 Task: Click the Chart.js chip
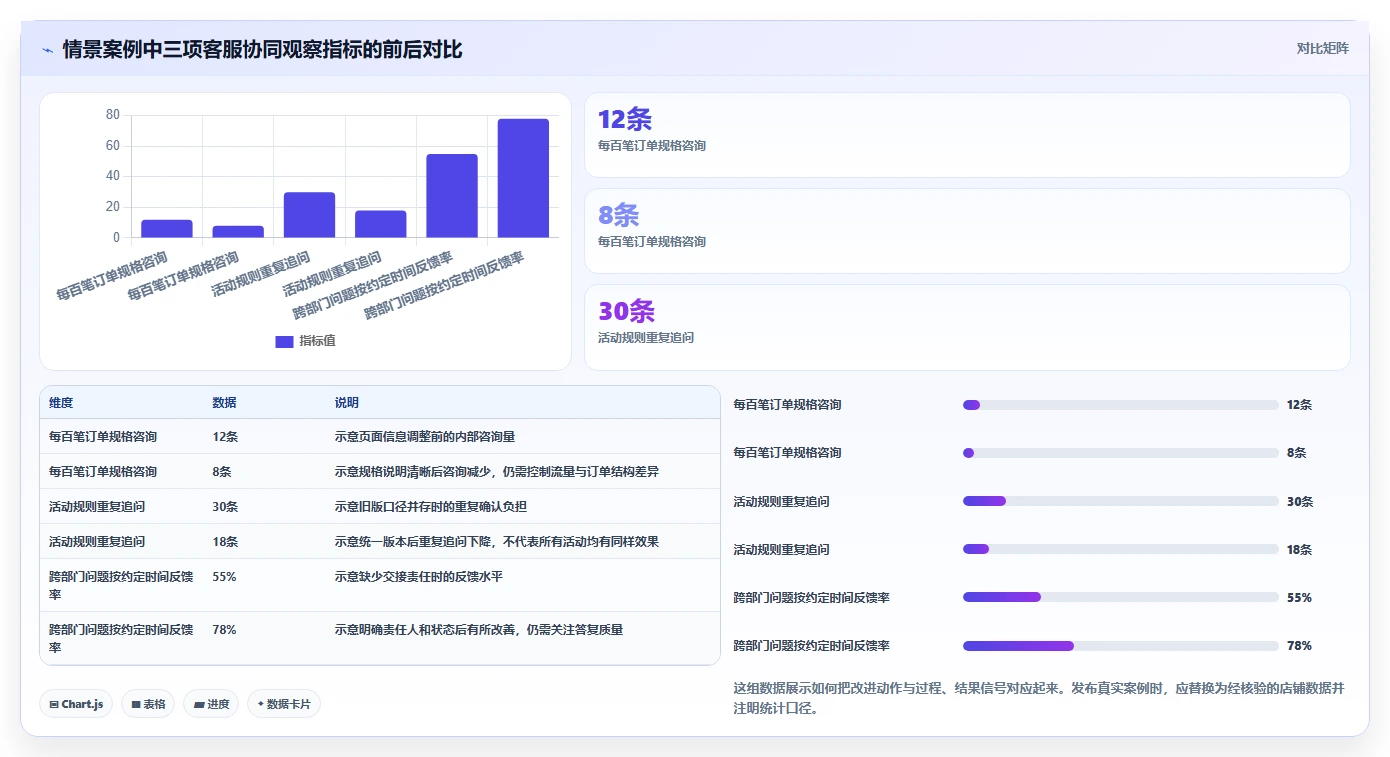point(77,704)
